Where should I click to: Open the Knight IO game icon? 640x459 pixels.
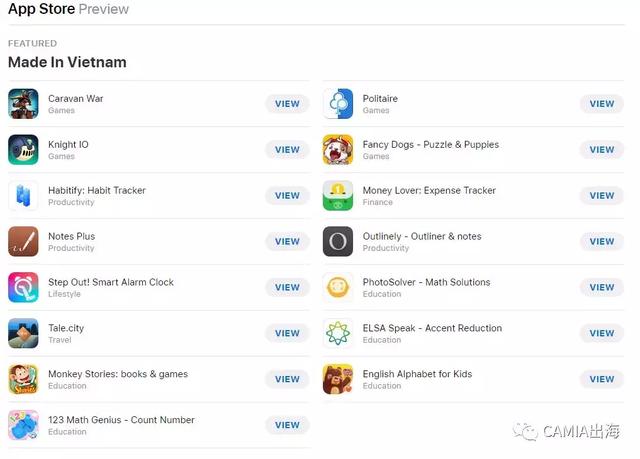(x=23, y=150)
